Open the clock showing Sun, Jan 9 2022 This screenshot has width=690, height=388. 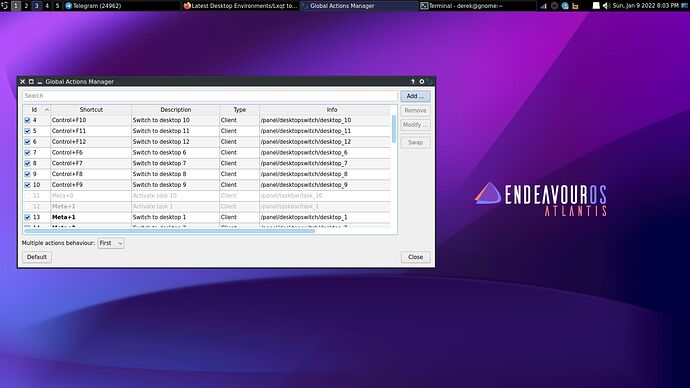point(646,6)
